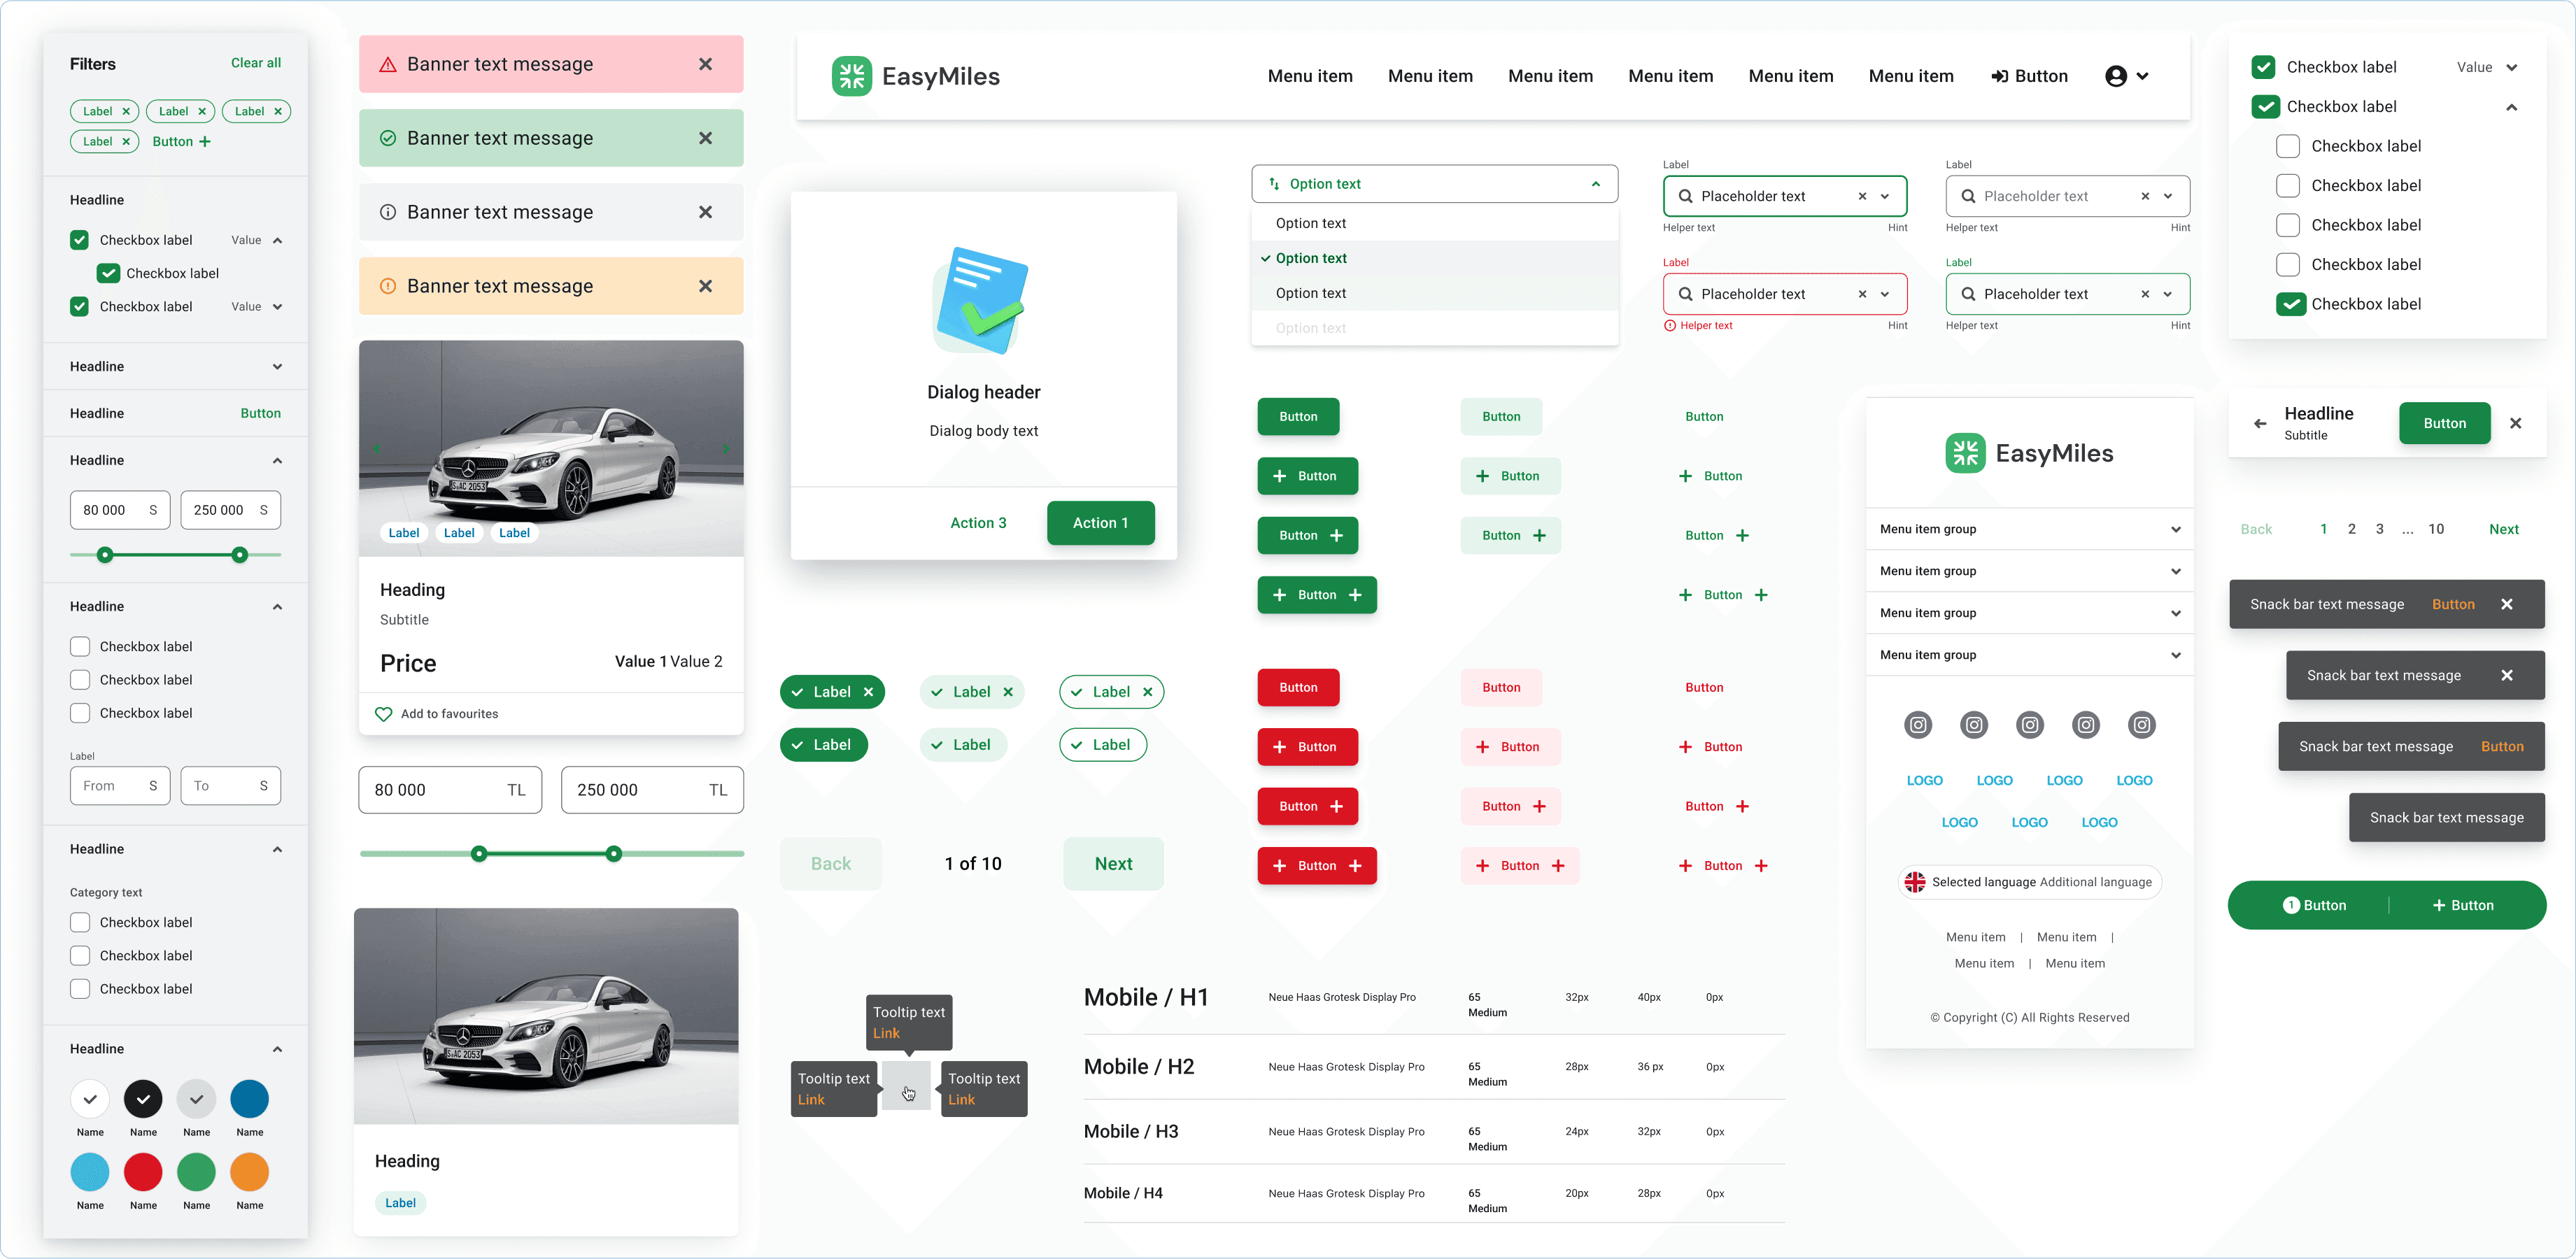
Task: Expand the collapsed second Headline filter section
Action: (x=277, y=367)
